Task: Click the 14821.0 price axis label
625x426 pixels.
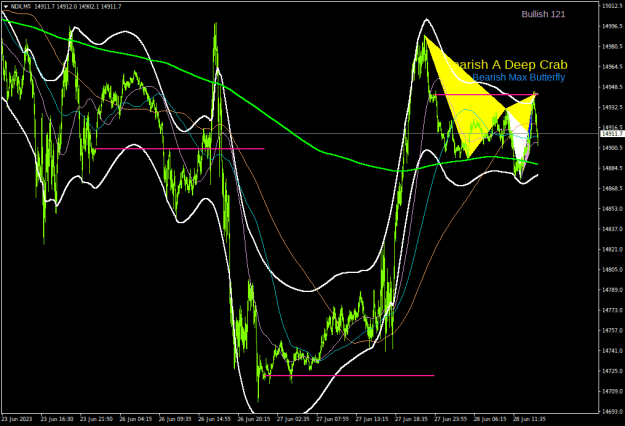Action: tap(613, 249)
